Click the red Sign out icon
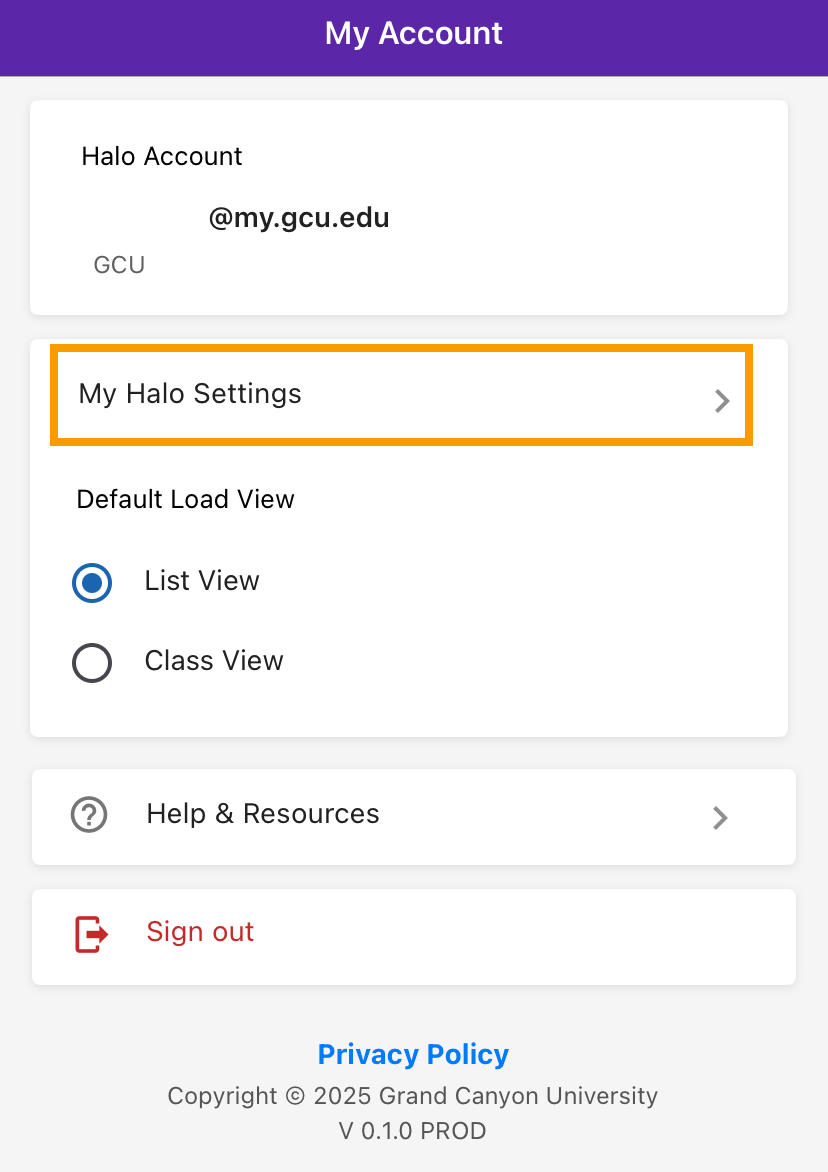The image size is (828, 1172). 91,933
